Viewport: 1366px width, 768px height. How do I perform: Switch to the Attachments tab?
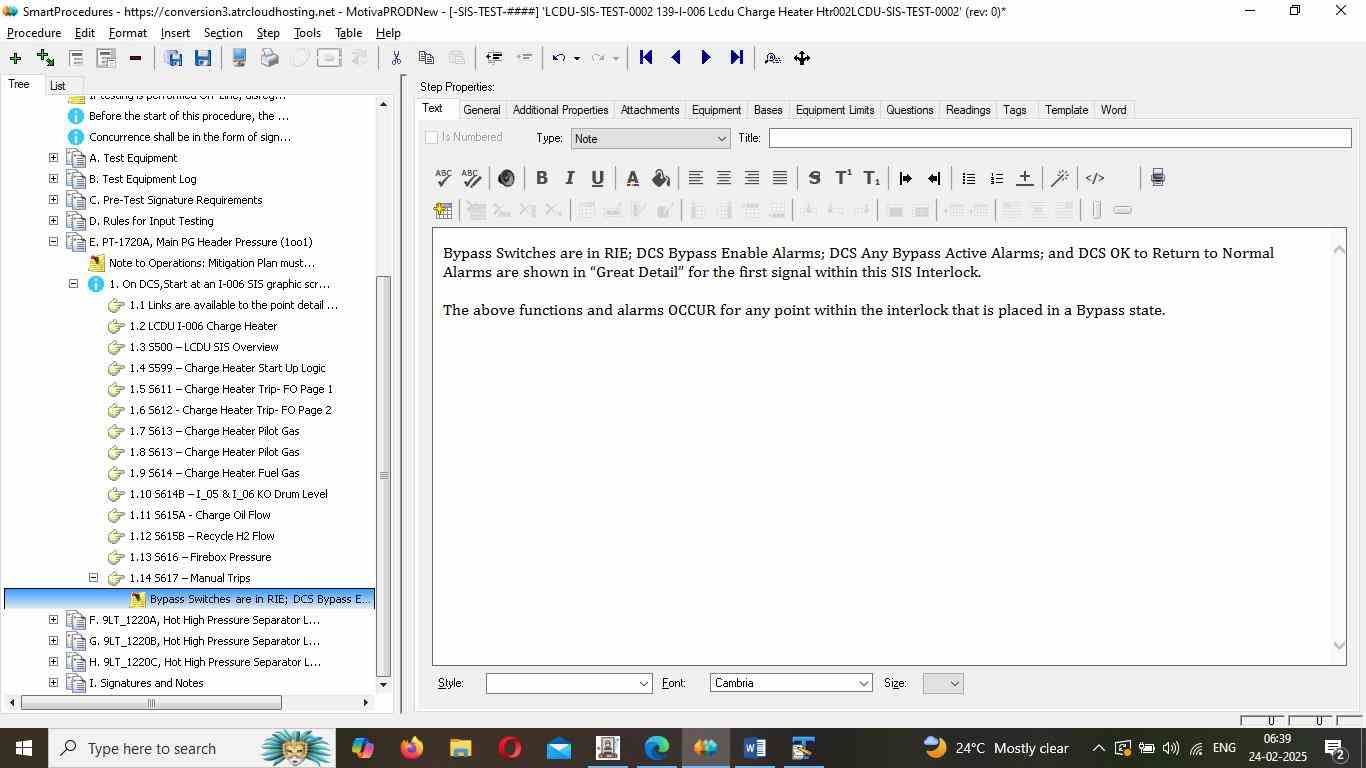(x=650, y=110)
